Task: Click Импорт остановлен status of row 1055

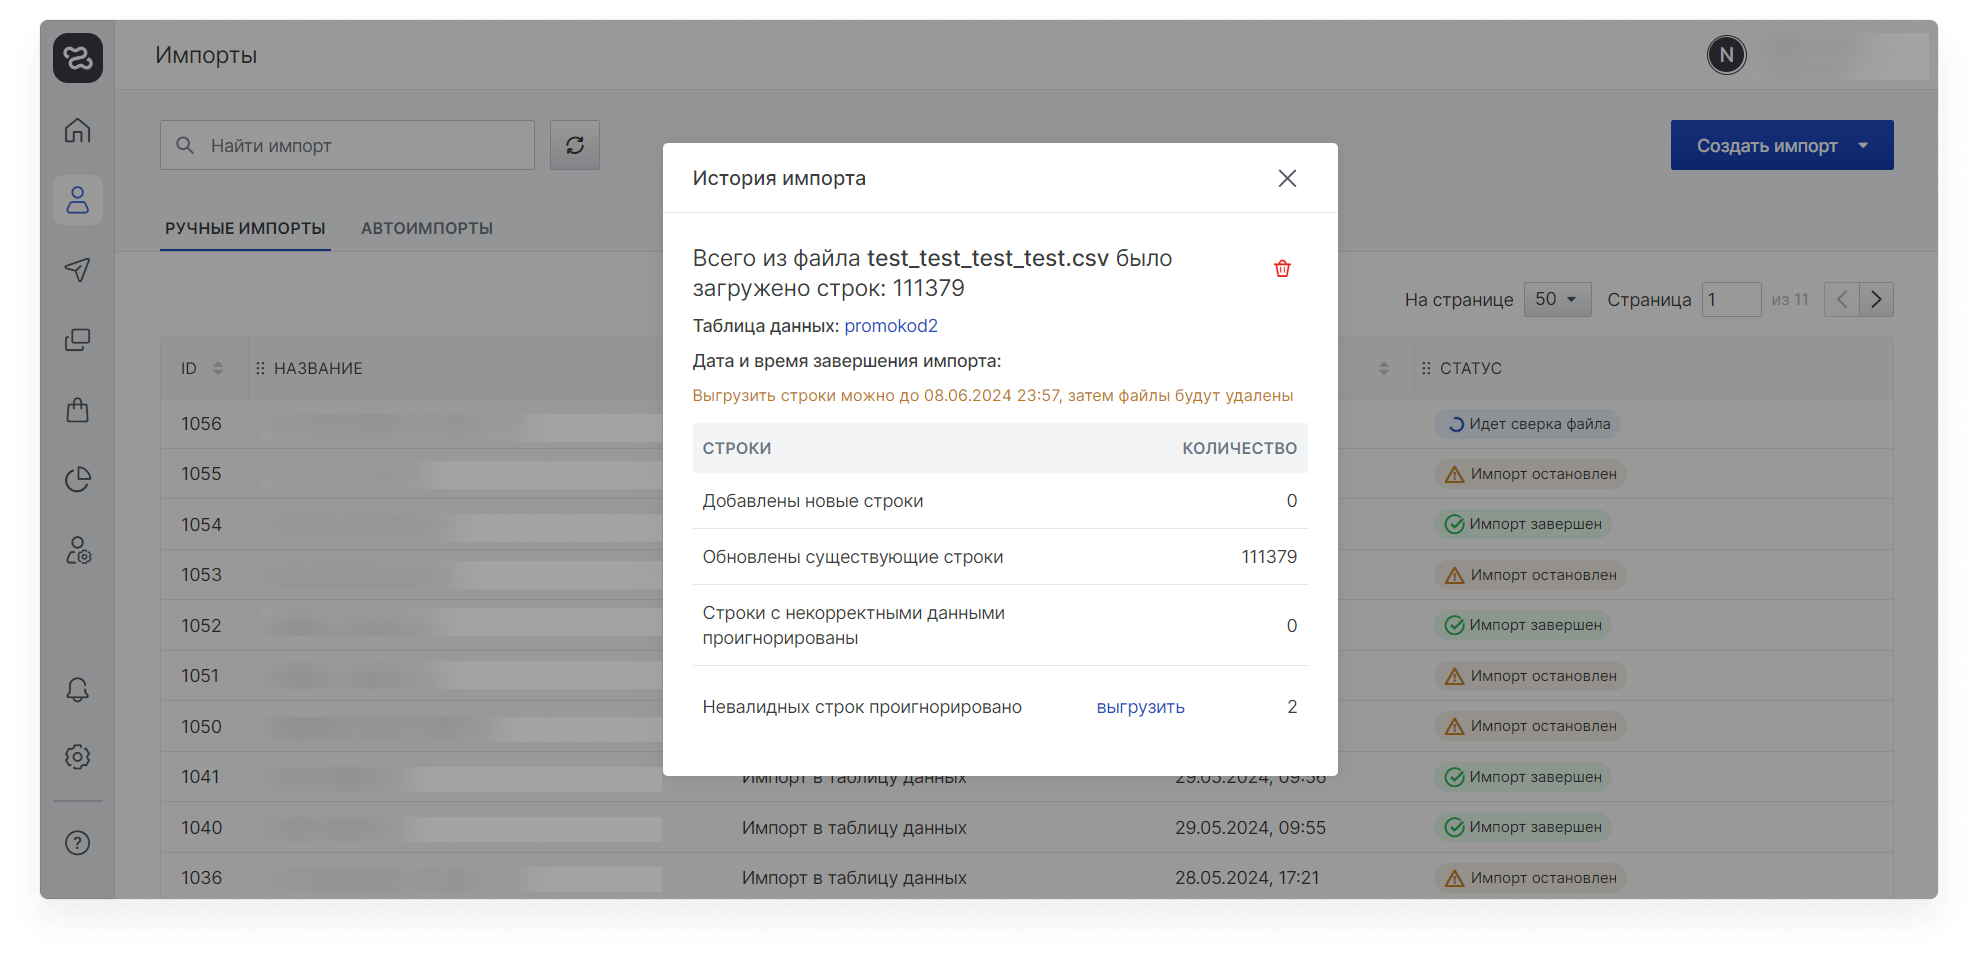Action: click(1531, 474)
